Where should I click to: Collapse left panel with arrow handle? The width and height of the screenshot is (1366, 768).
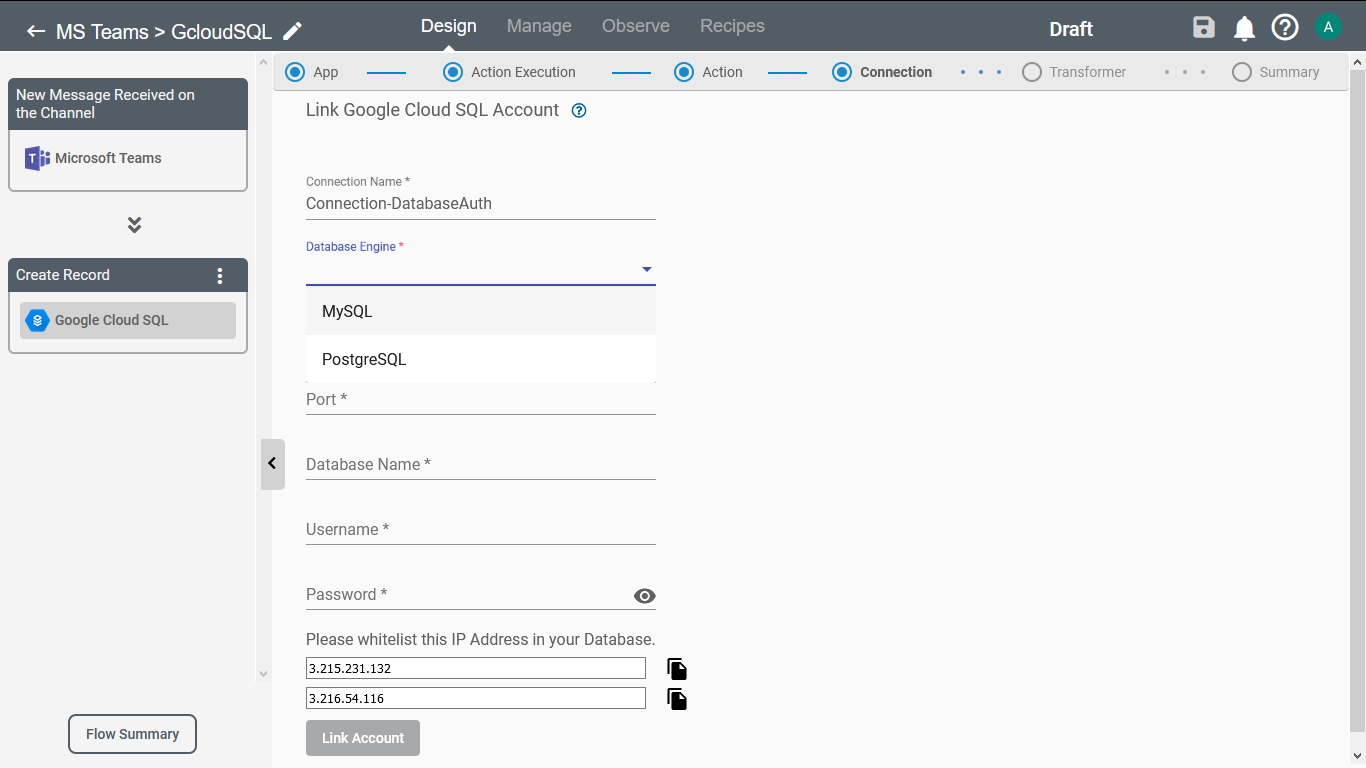coord(272,464)
